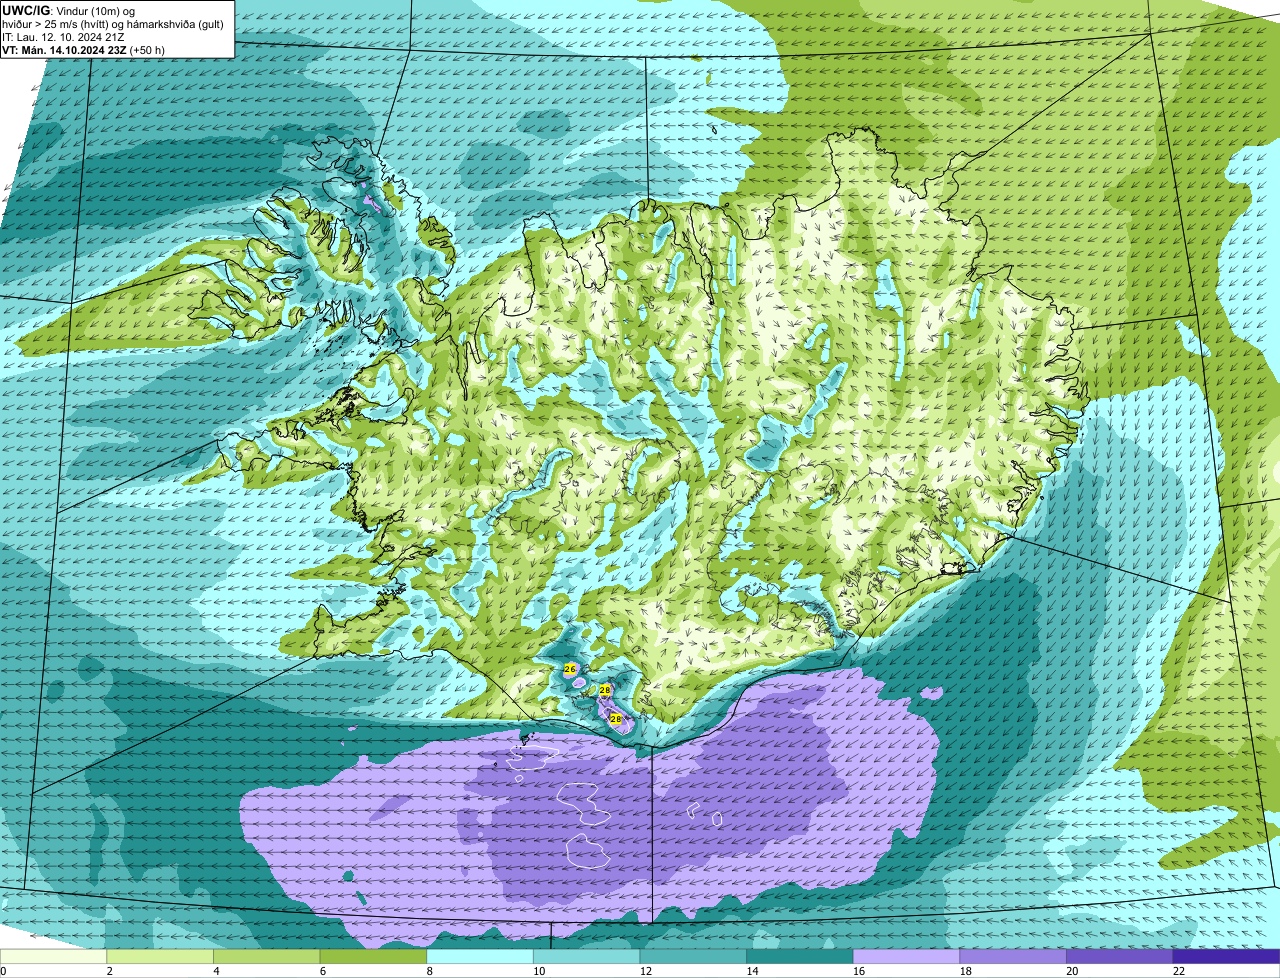
Task: Select the 8–10 m/s light cyan swatch
Action: point(480,956)
